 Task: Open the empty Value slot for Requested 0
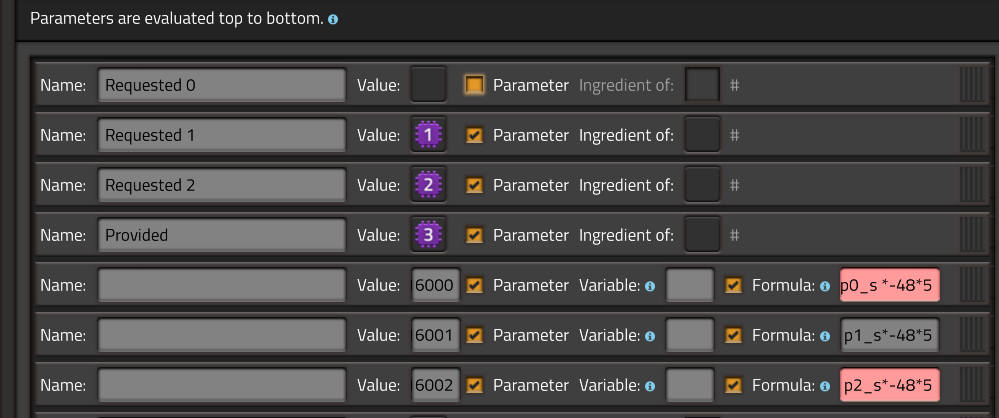click(428, 85)
